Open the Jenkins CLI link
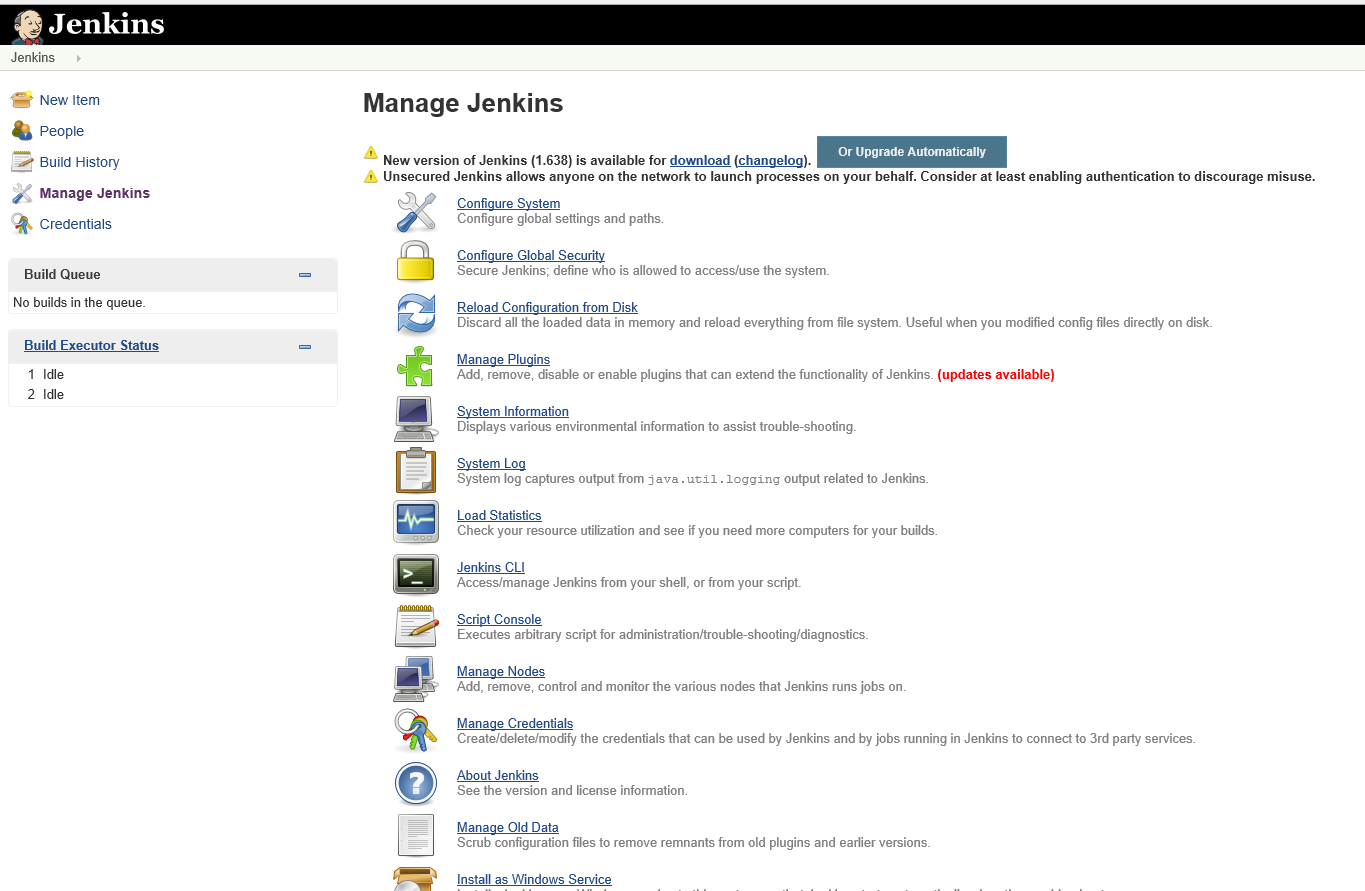The image size is (1365, 891). 491,567
